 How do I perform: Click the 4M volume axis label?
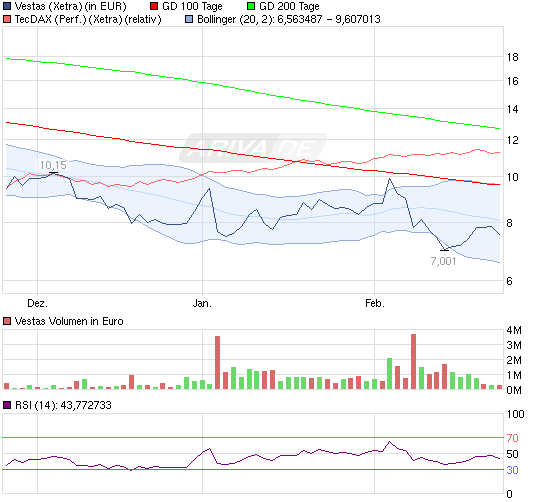tap(514, 330)
